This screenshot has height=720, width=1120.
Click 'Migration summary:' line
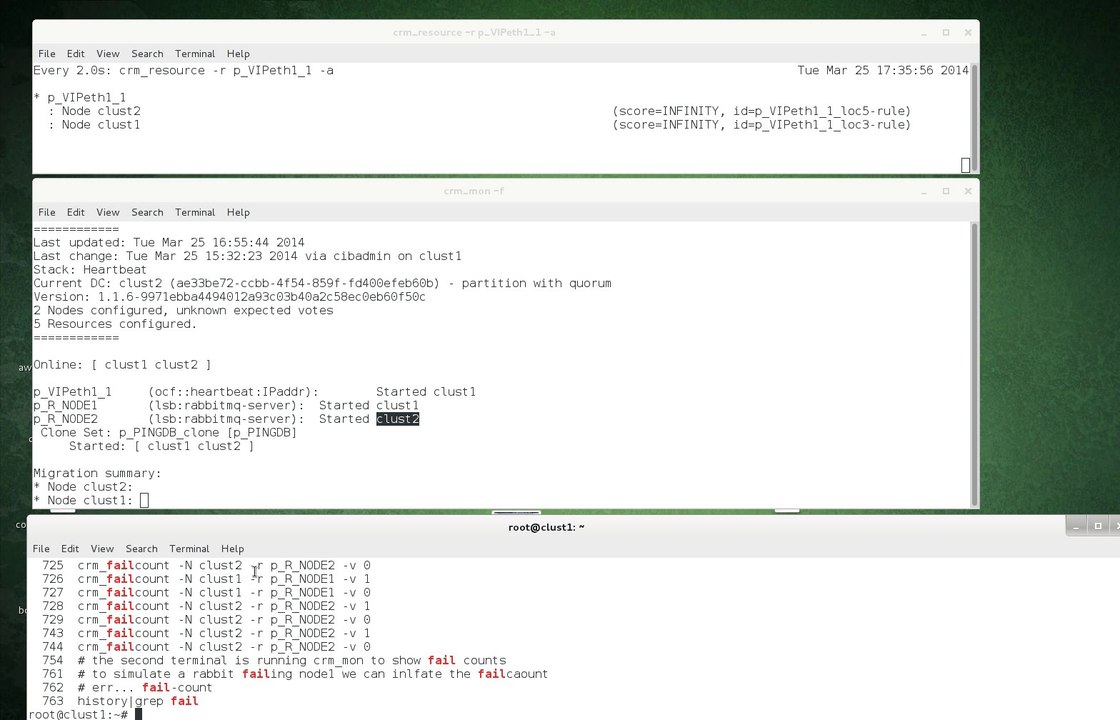pyautogui.click(x=97, y=473)
